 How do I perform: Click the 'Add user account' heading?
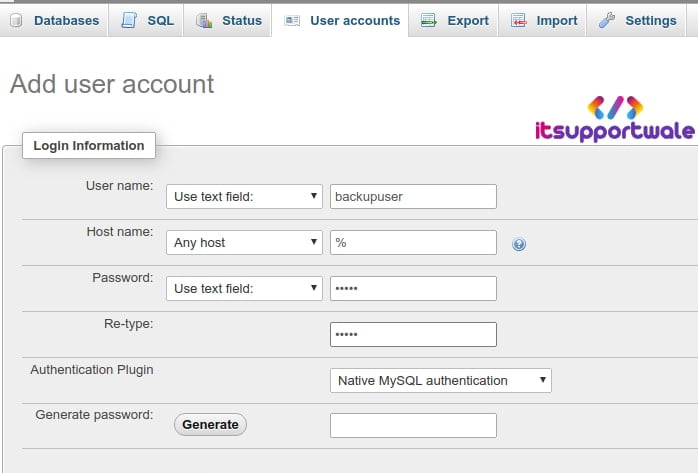point(112,84)
